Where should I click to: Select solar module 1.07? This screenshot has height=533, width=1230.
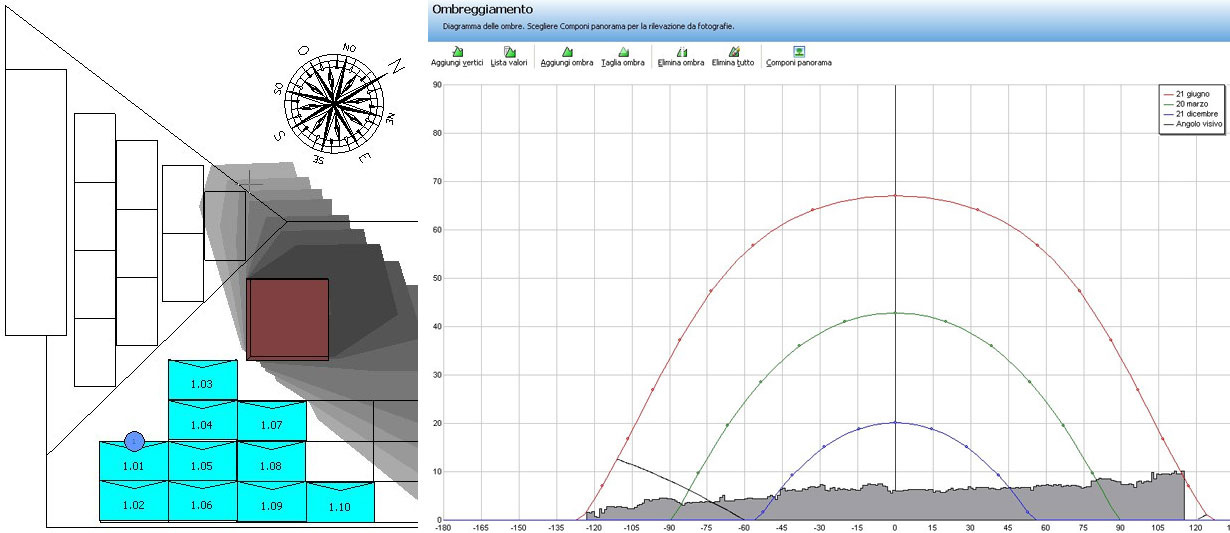(x=271, y=421)
